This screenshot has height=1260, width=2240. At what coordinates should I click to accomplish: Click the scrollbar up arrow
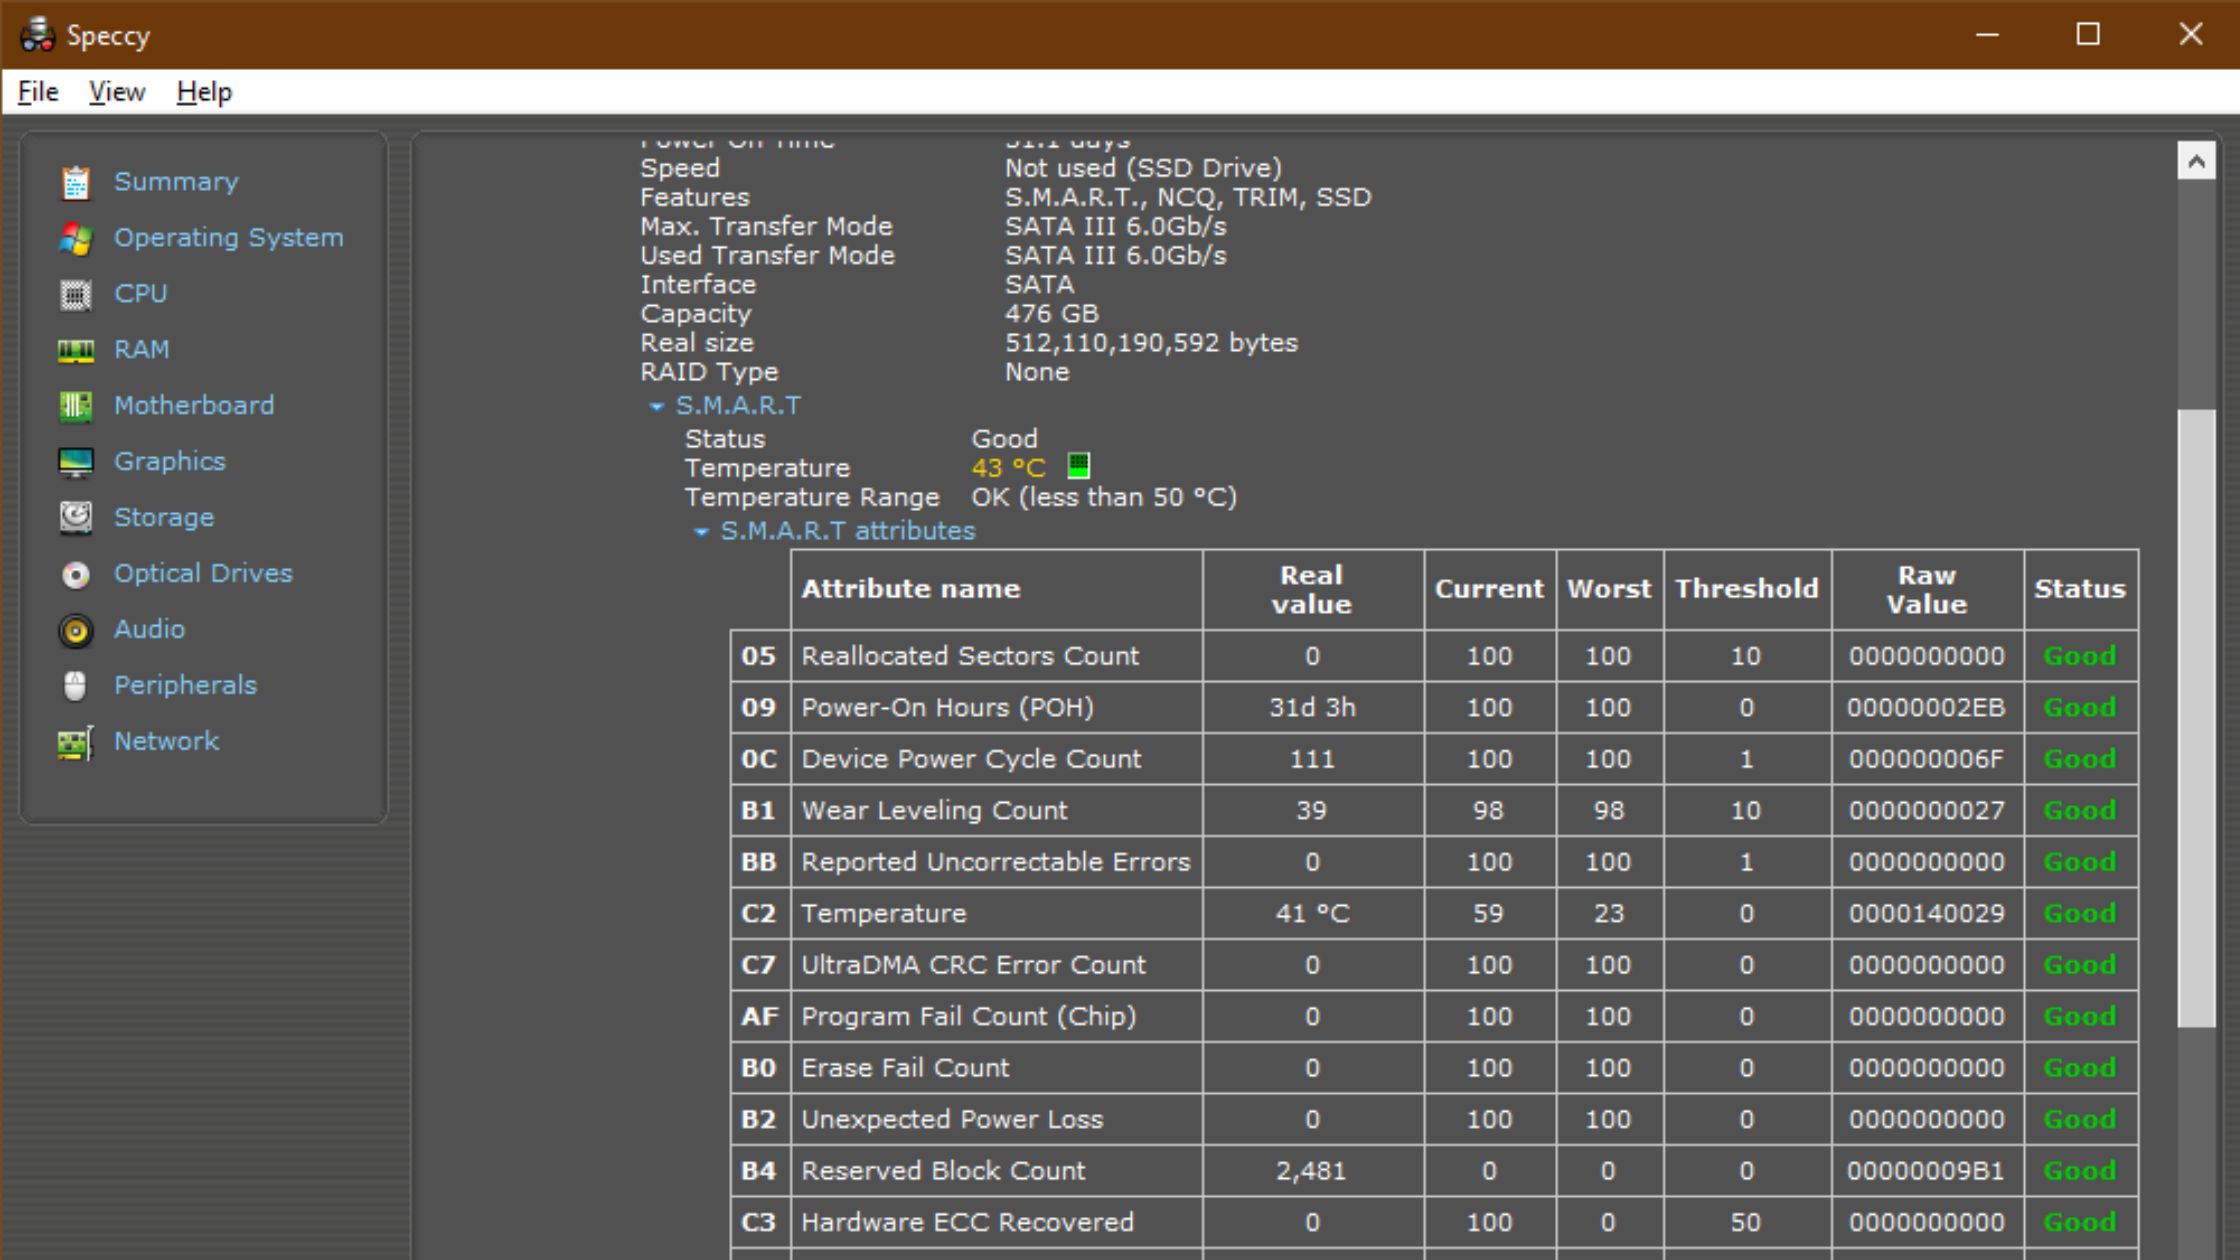(2196, 161)
